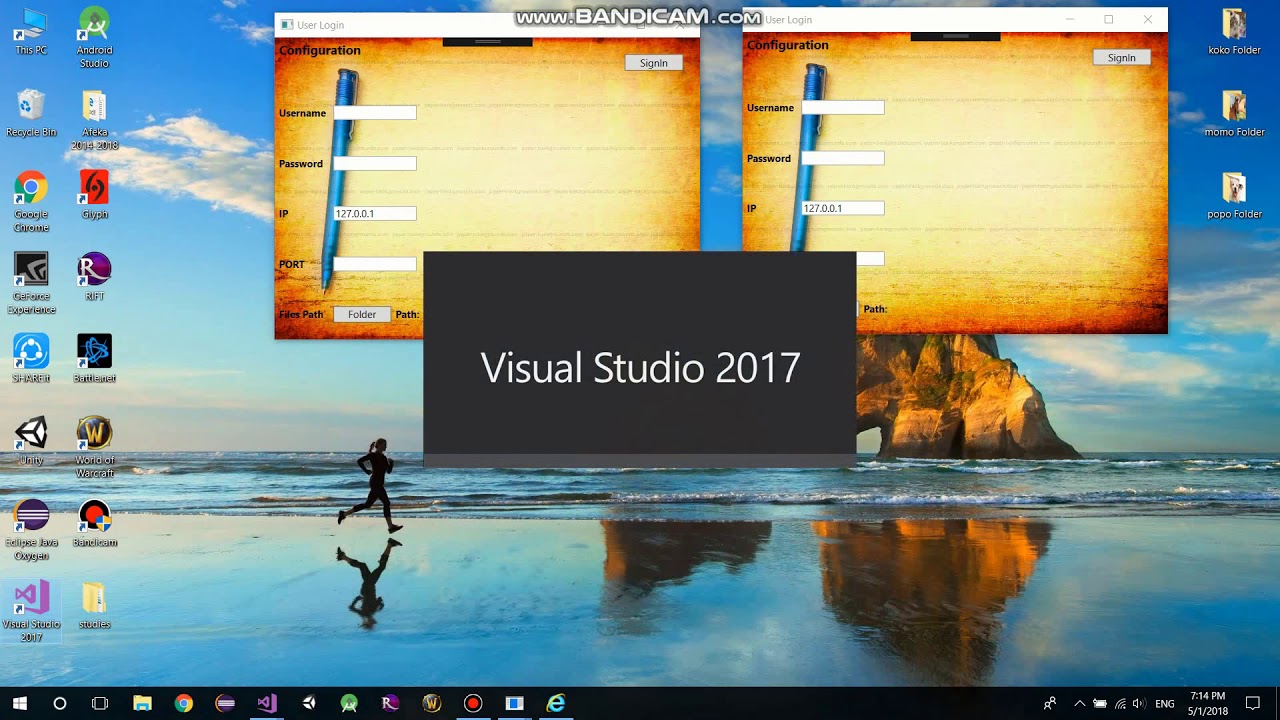Open Task View in the taskbar

coord(100,703)
